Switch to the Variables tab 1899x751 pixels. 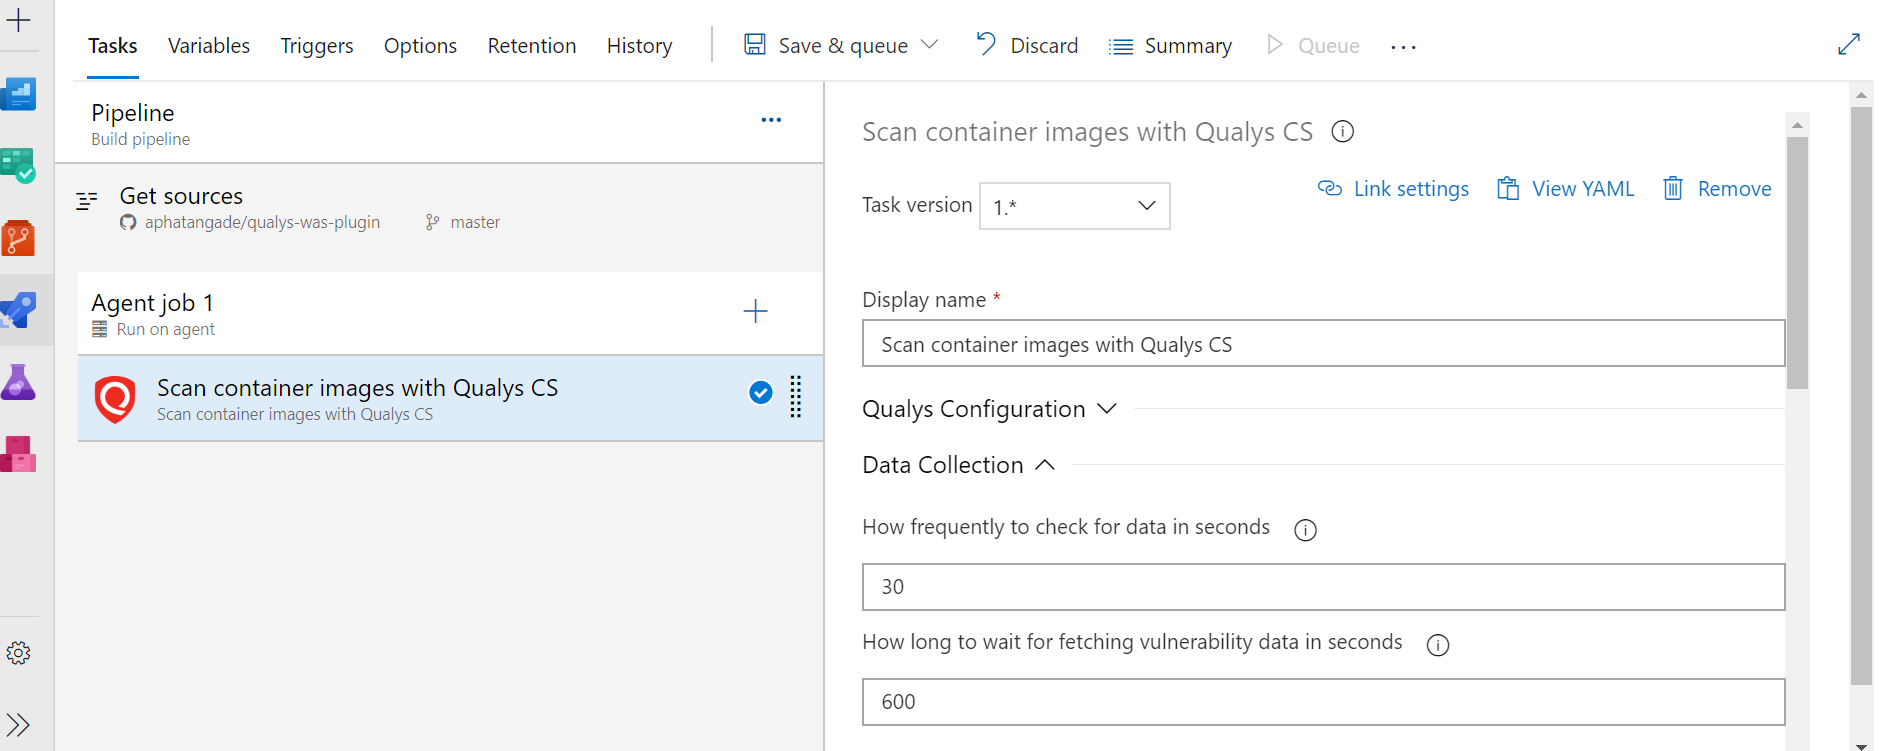point(209,46)
